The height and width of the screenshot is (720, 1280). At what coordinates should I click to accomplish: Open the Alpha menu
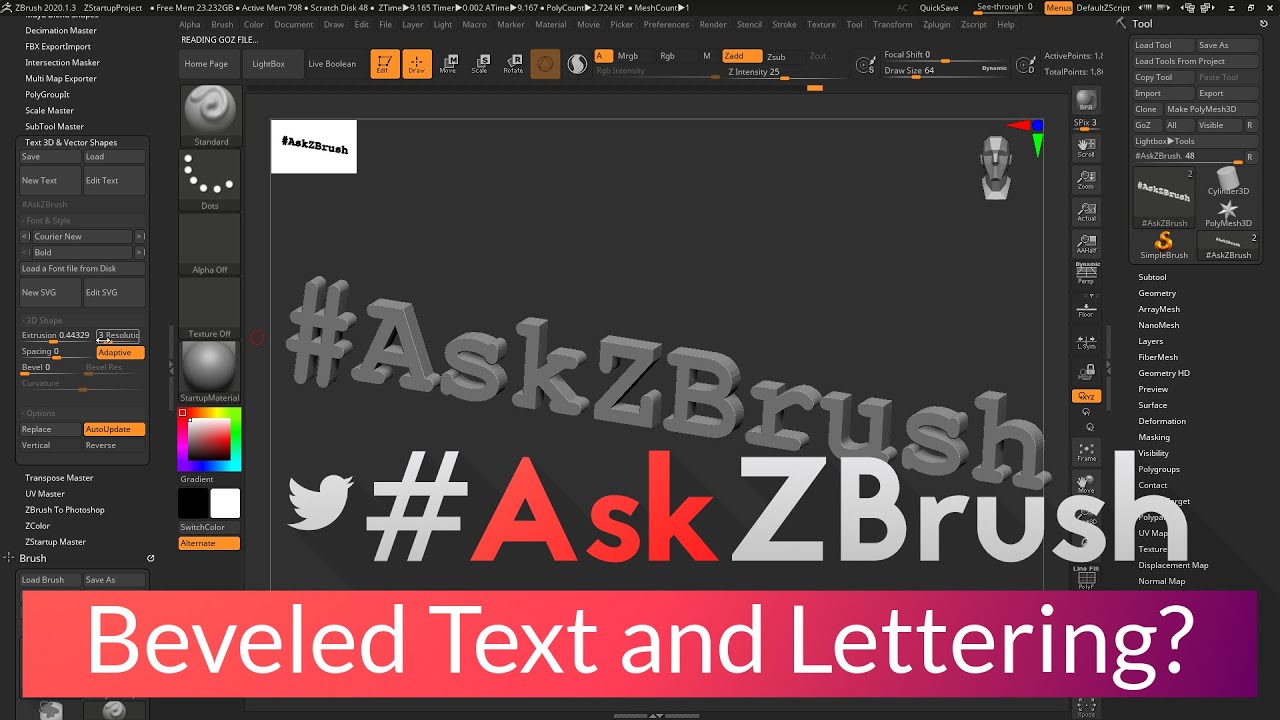pyautogui.click(x=190, y=24)
